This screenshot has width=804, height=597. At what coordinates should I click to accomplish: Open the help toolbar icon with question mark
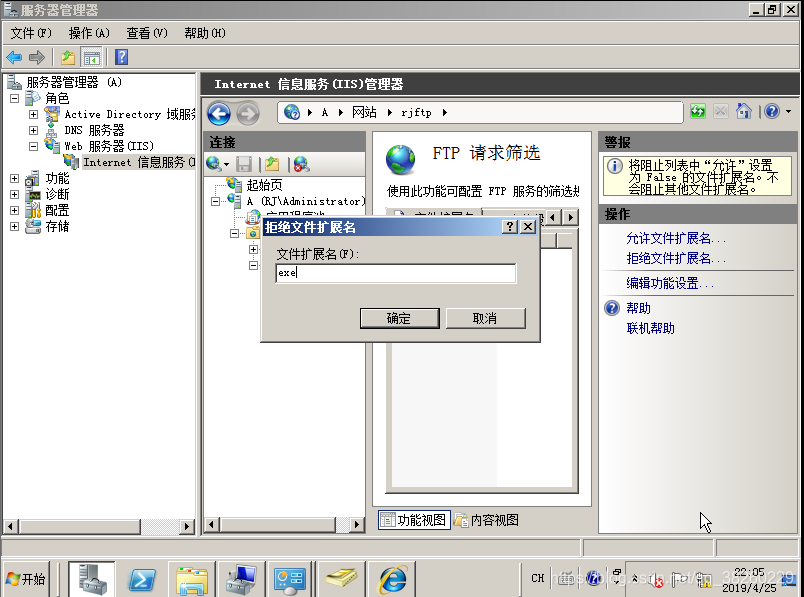[x=122, y=57]
